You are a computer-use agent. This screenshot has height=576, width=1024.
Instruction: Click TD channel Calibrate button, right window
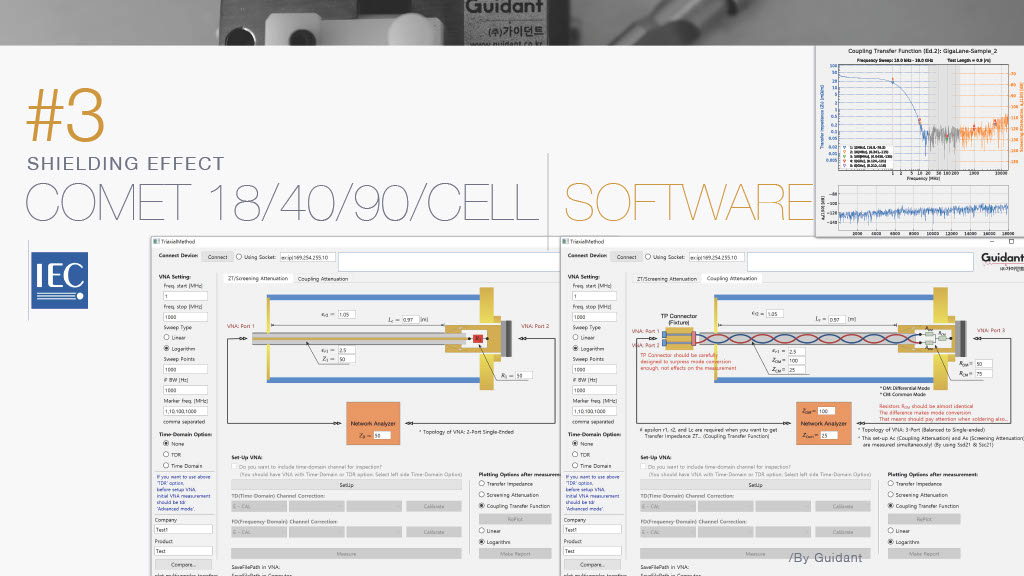coord(842,506)
